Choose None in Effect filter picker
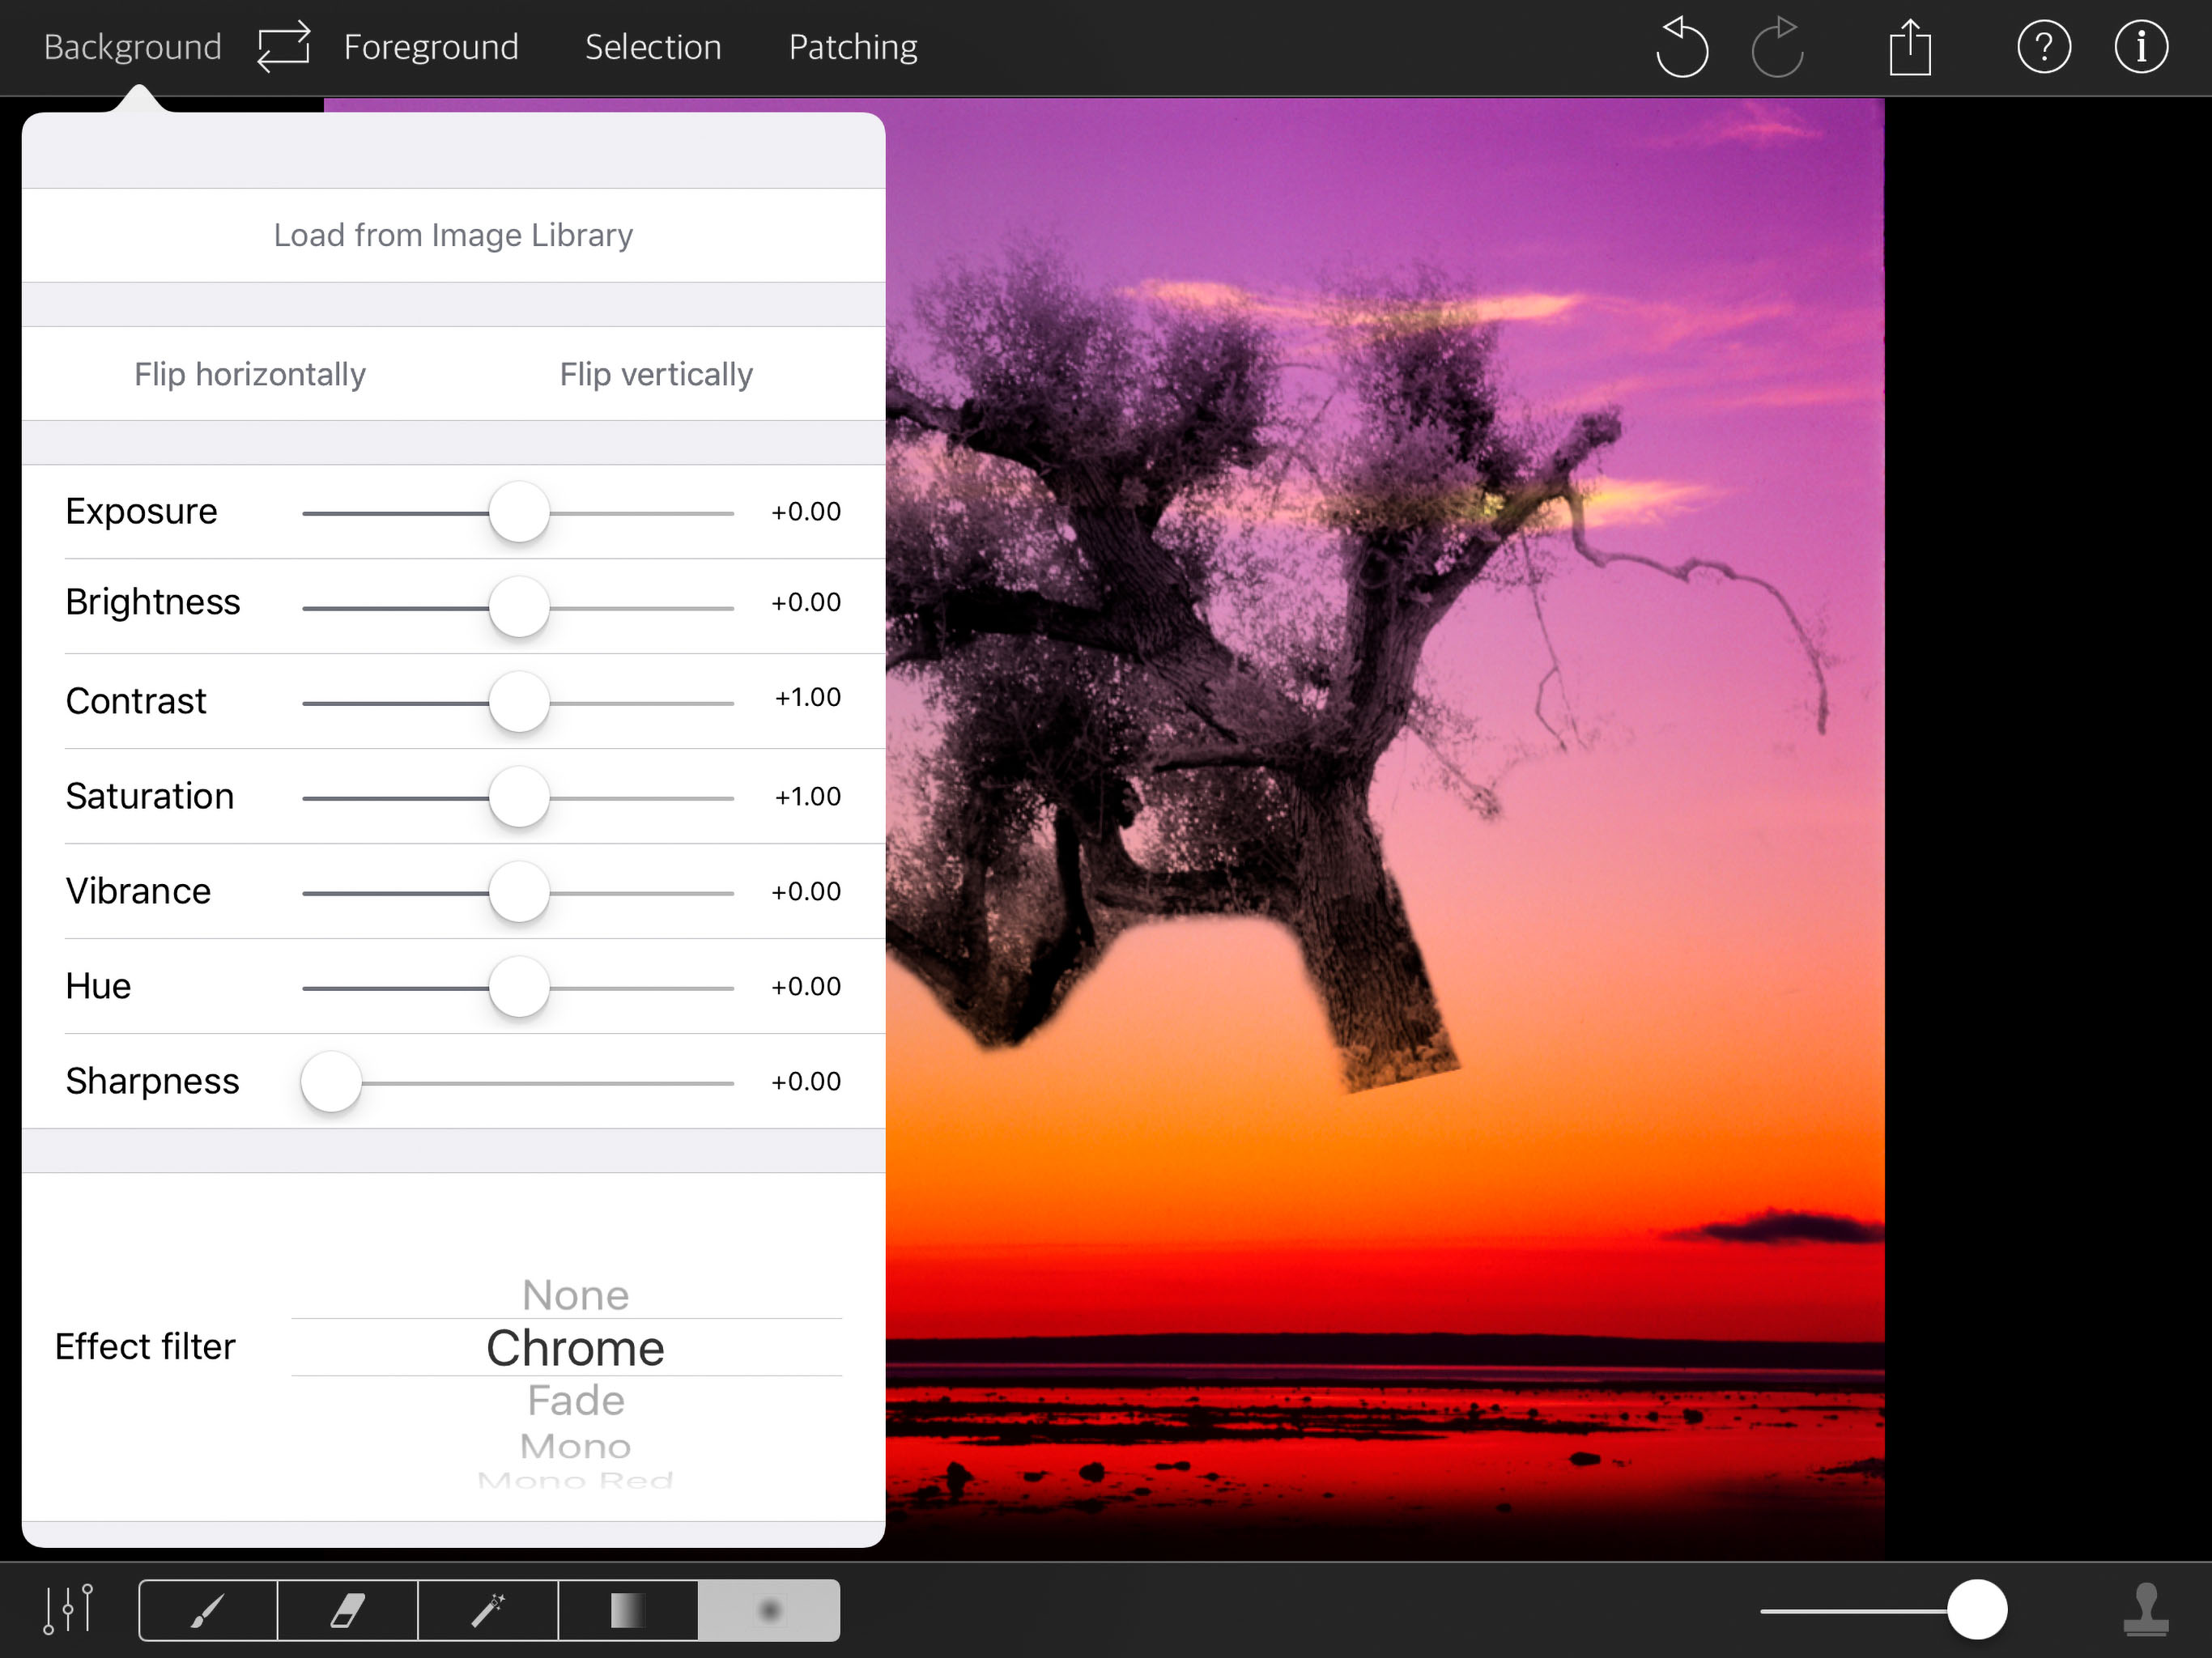Screen dimensions: 2212x1658 (575, 1295)
